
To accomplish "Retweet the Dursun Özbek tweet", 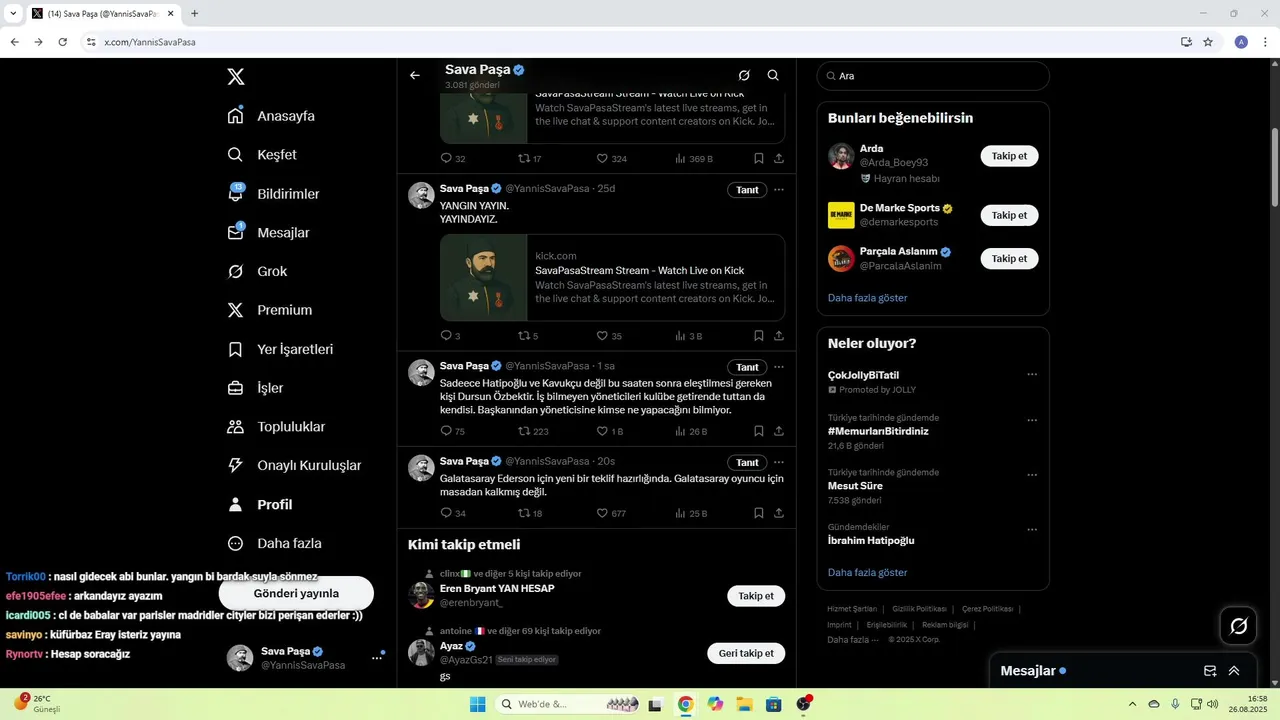I will coord(524,431).
